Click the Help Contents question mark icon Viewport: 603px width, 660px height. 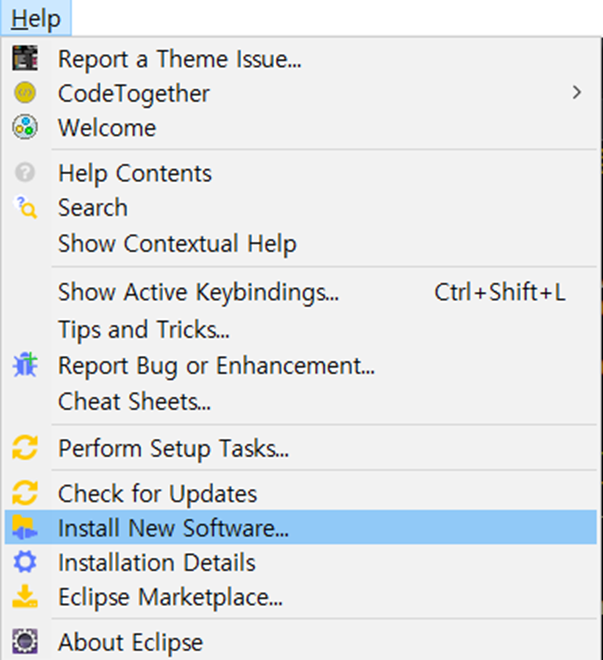(x=25, y=173)
